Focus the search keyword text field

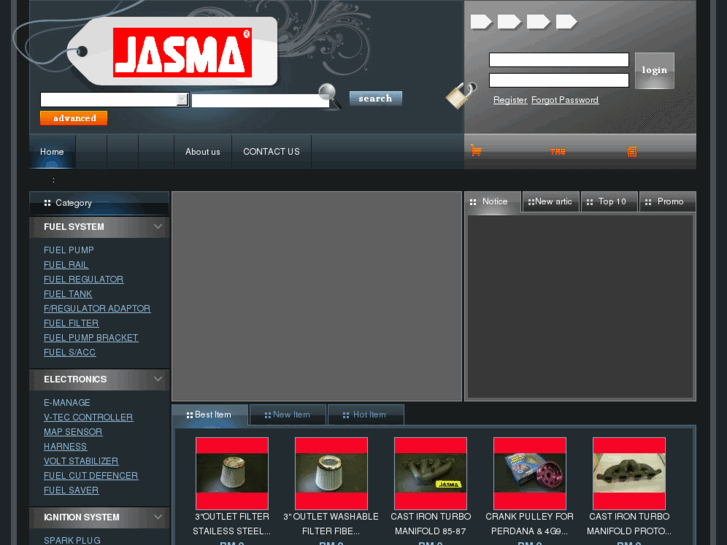click(x=260, y=101)
